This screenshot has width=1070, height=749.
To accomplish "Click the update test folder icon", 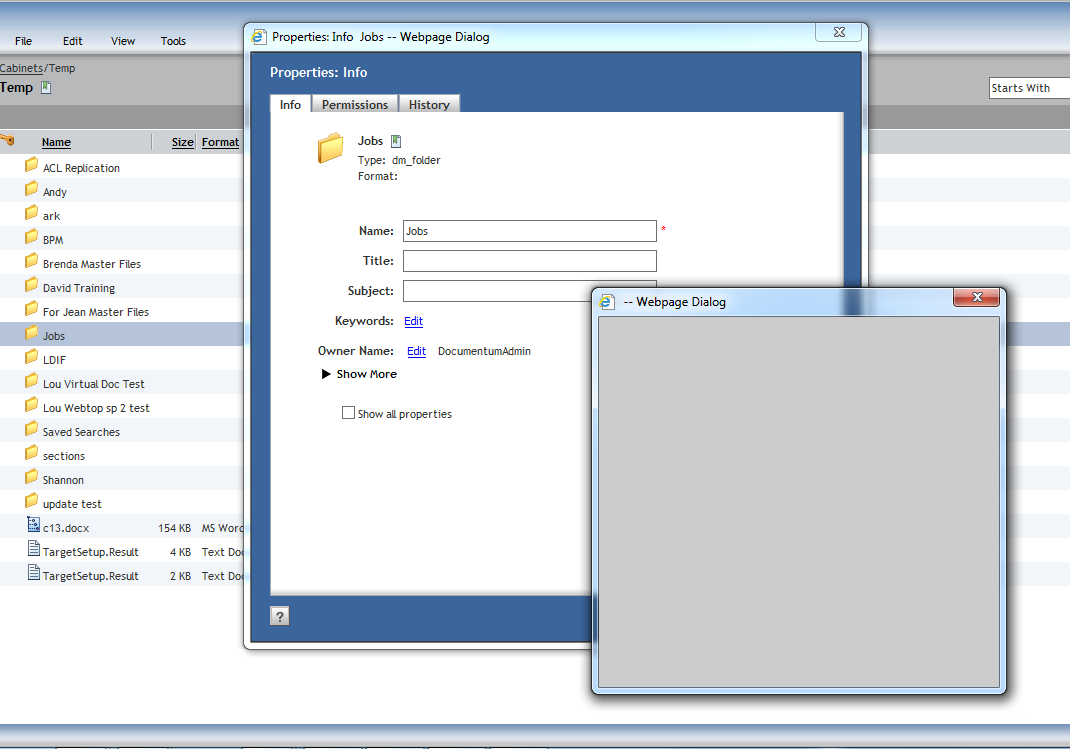I will tap(31, 501).
